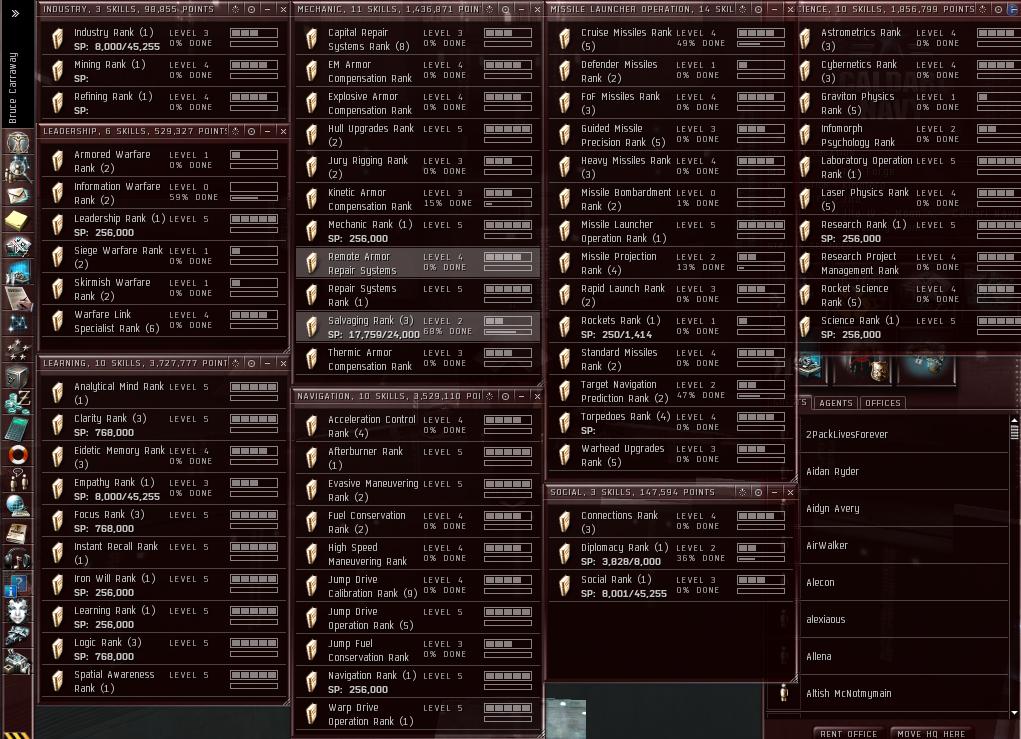Viewport: 1021px width, 739px height.
Task: Open the Calculator icon in sidebar
Action: pos(18,428)
